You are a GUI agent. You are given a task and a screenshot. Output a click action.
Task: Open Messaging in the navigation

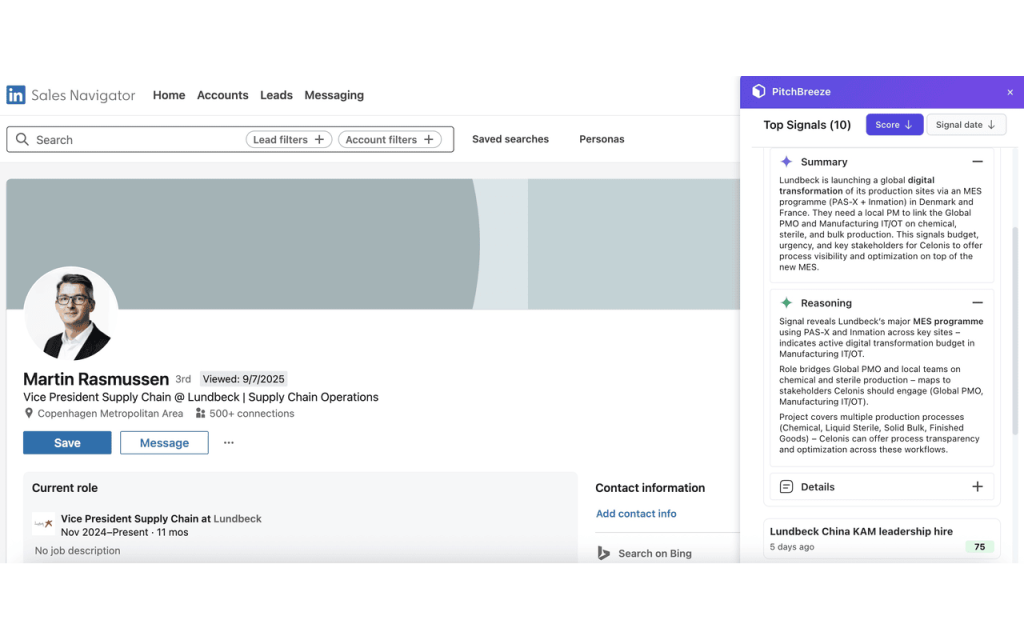pyautogui.click(x=334, y=95)
